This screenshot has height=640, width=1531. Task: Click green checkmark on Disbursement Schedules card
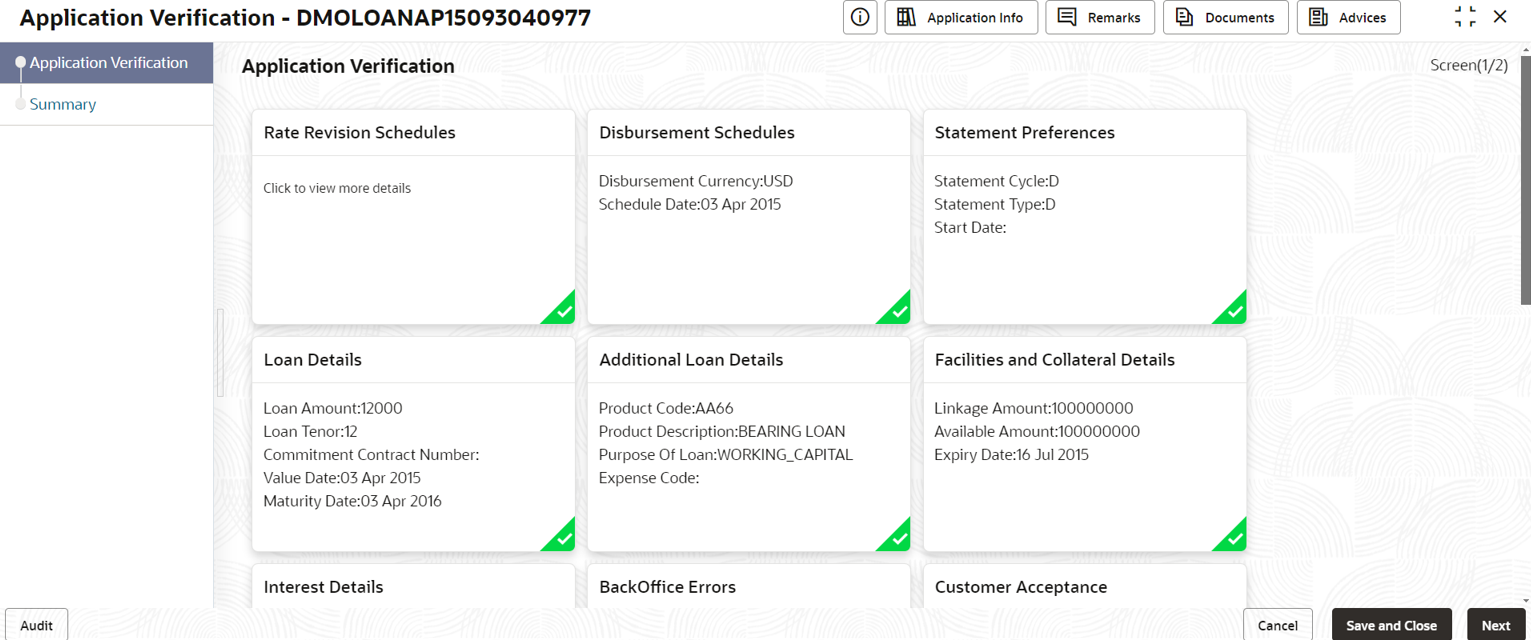(894, 308)
